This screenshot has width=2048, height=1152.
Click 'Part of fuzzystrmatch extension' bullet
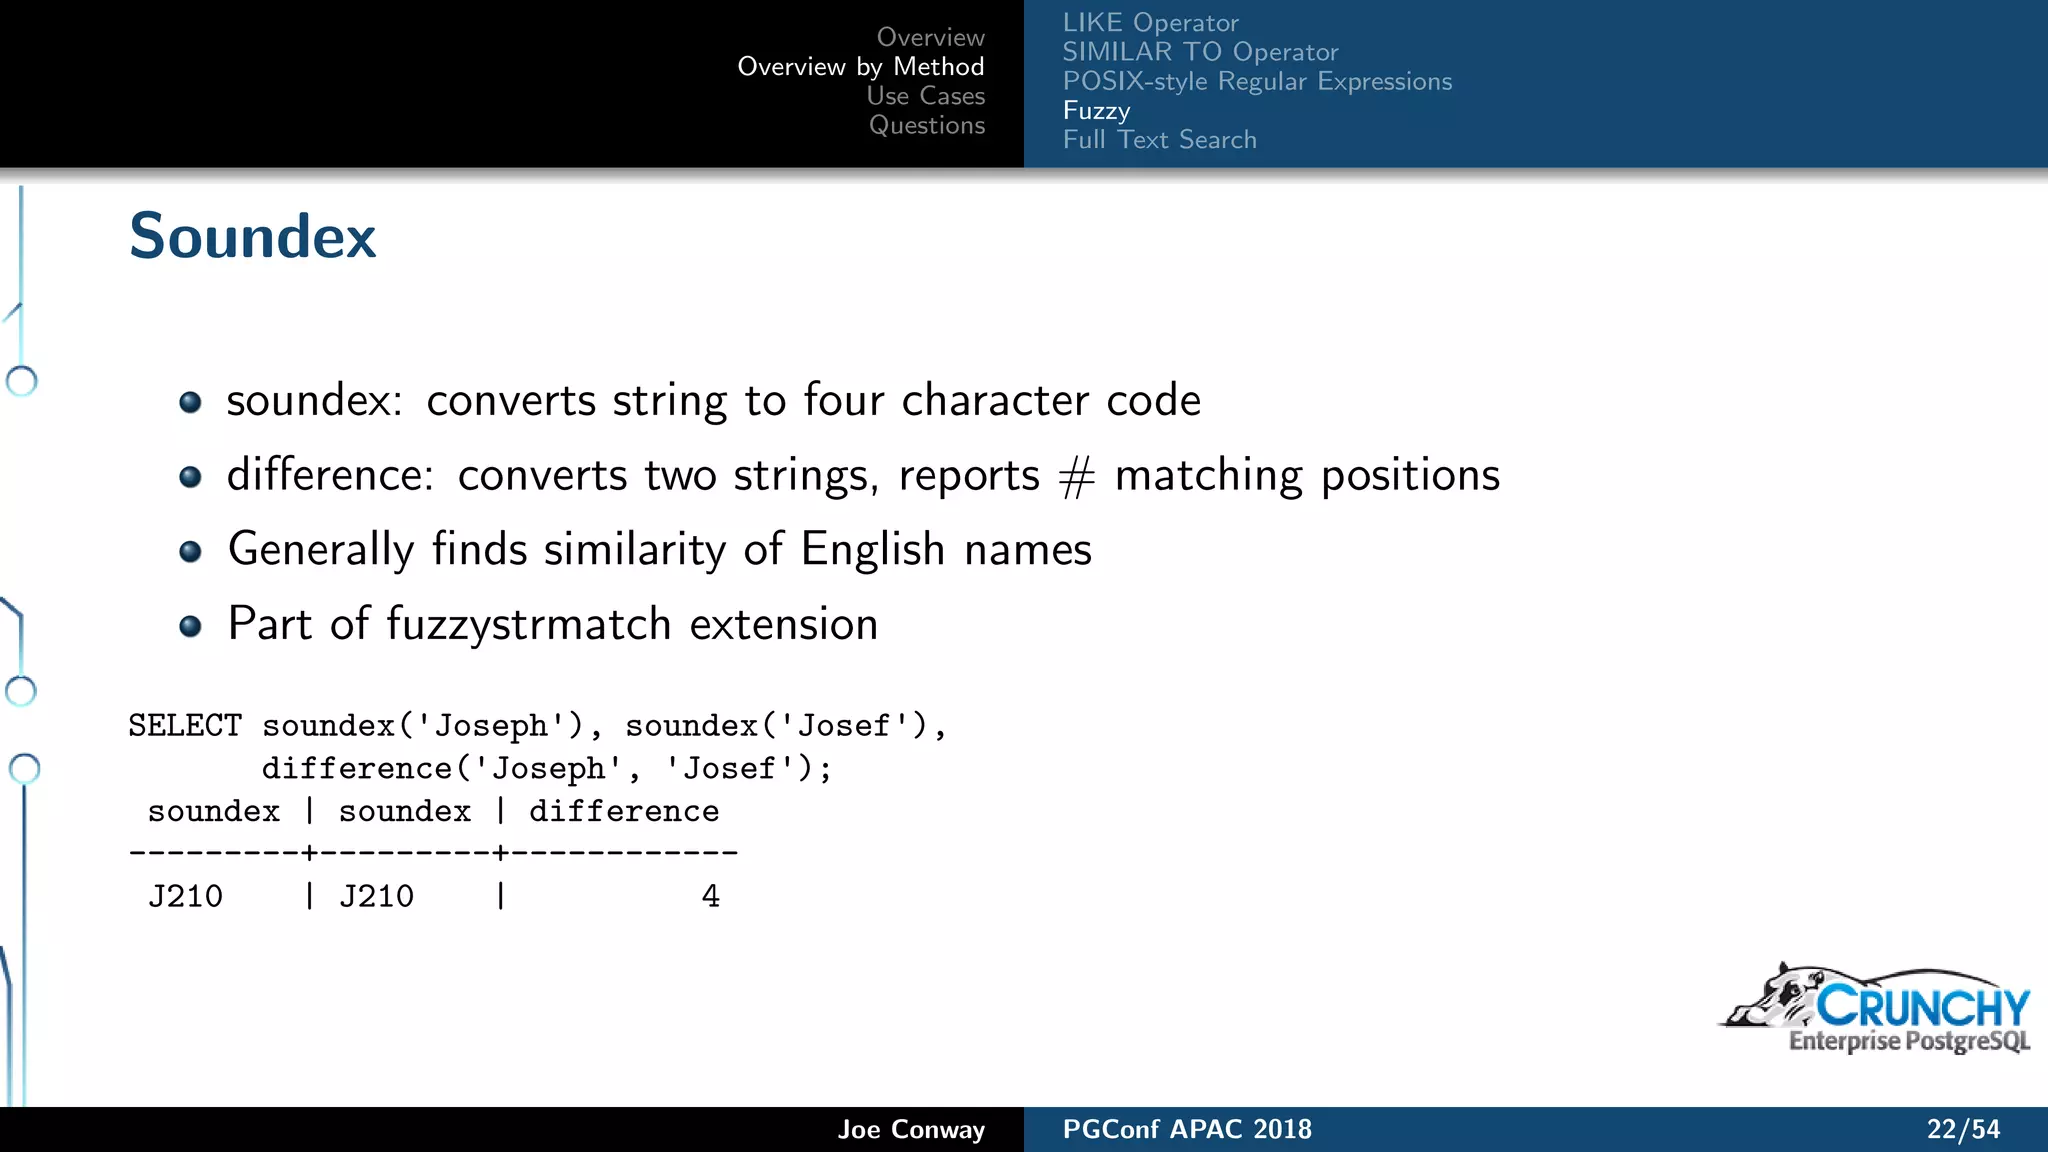[553, 625]
